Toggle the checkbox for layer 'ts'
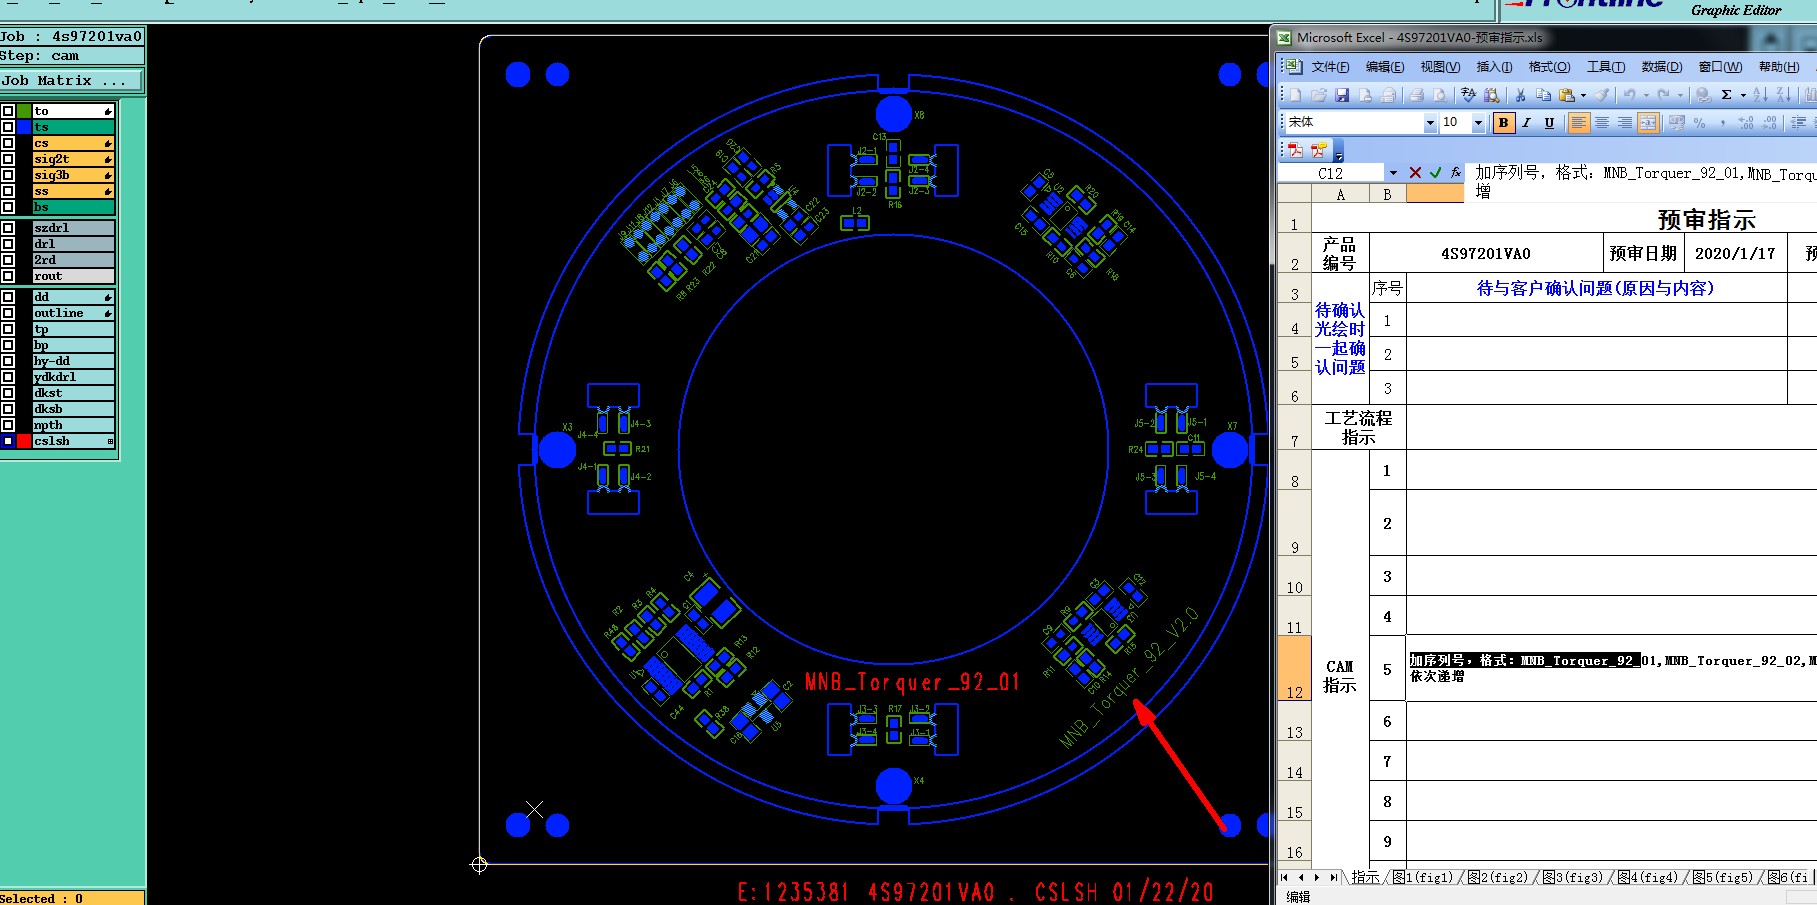The height and width of the screenshot is (905, 1817). click(x=7, y=127)
